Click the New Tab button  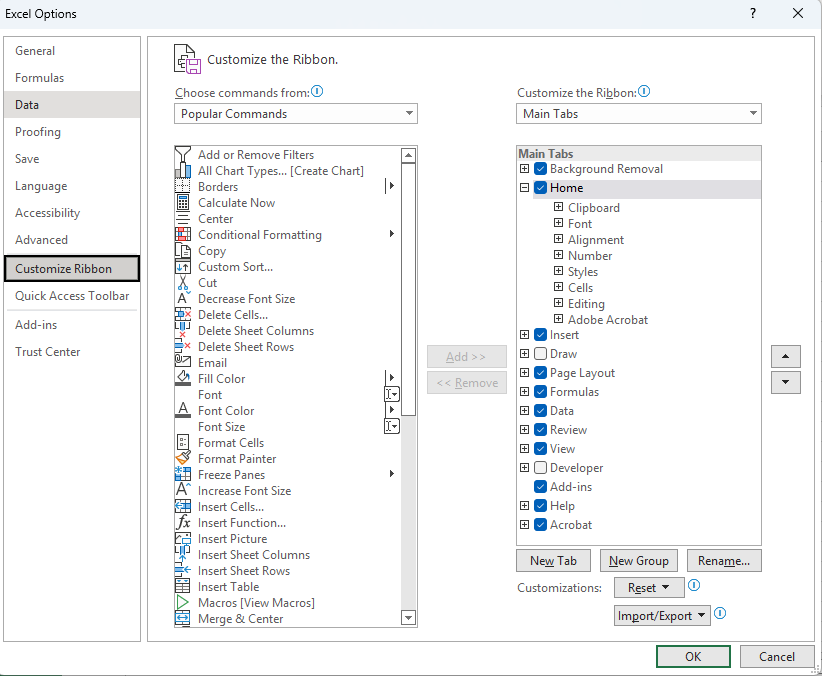click(553, 561)
